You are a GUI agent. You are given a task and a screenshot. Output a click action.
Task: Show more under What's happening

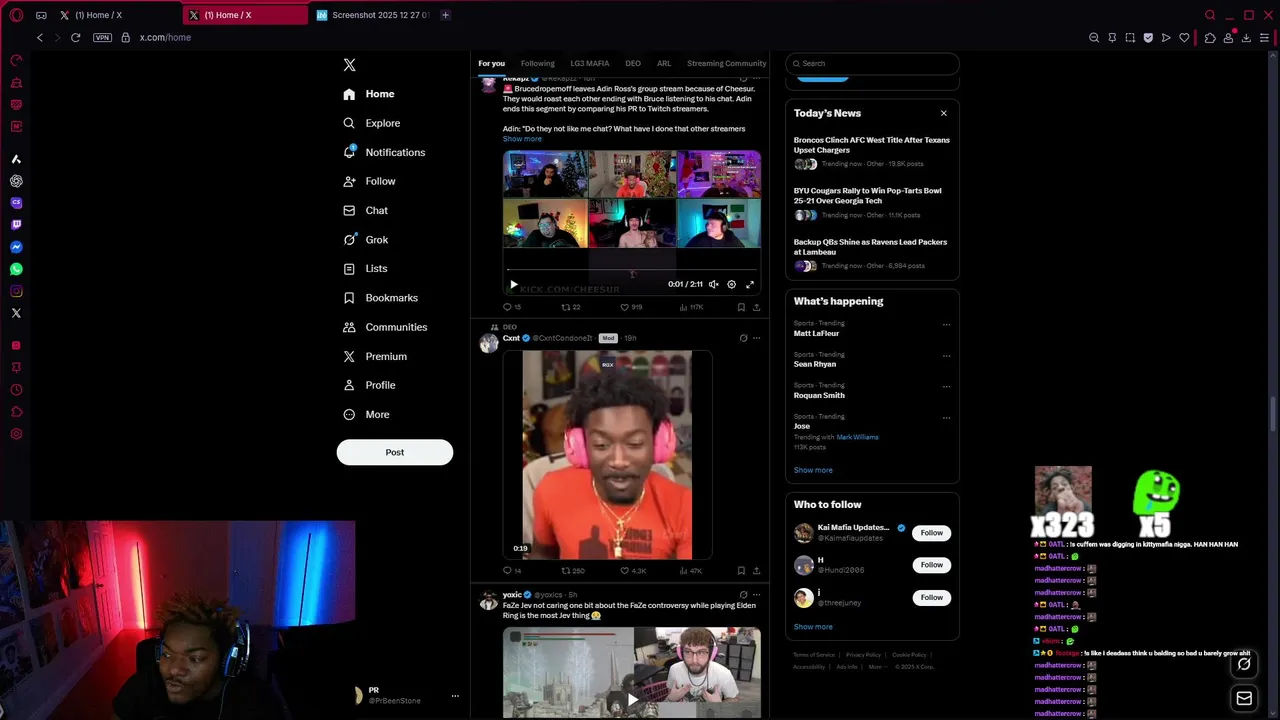click(813, 470)
